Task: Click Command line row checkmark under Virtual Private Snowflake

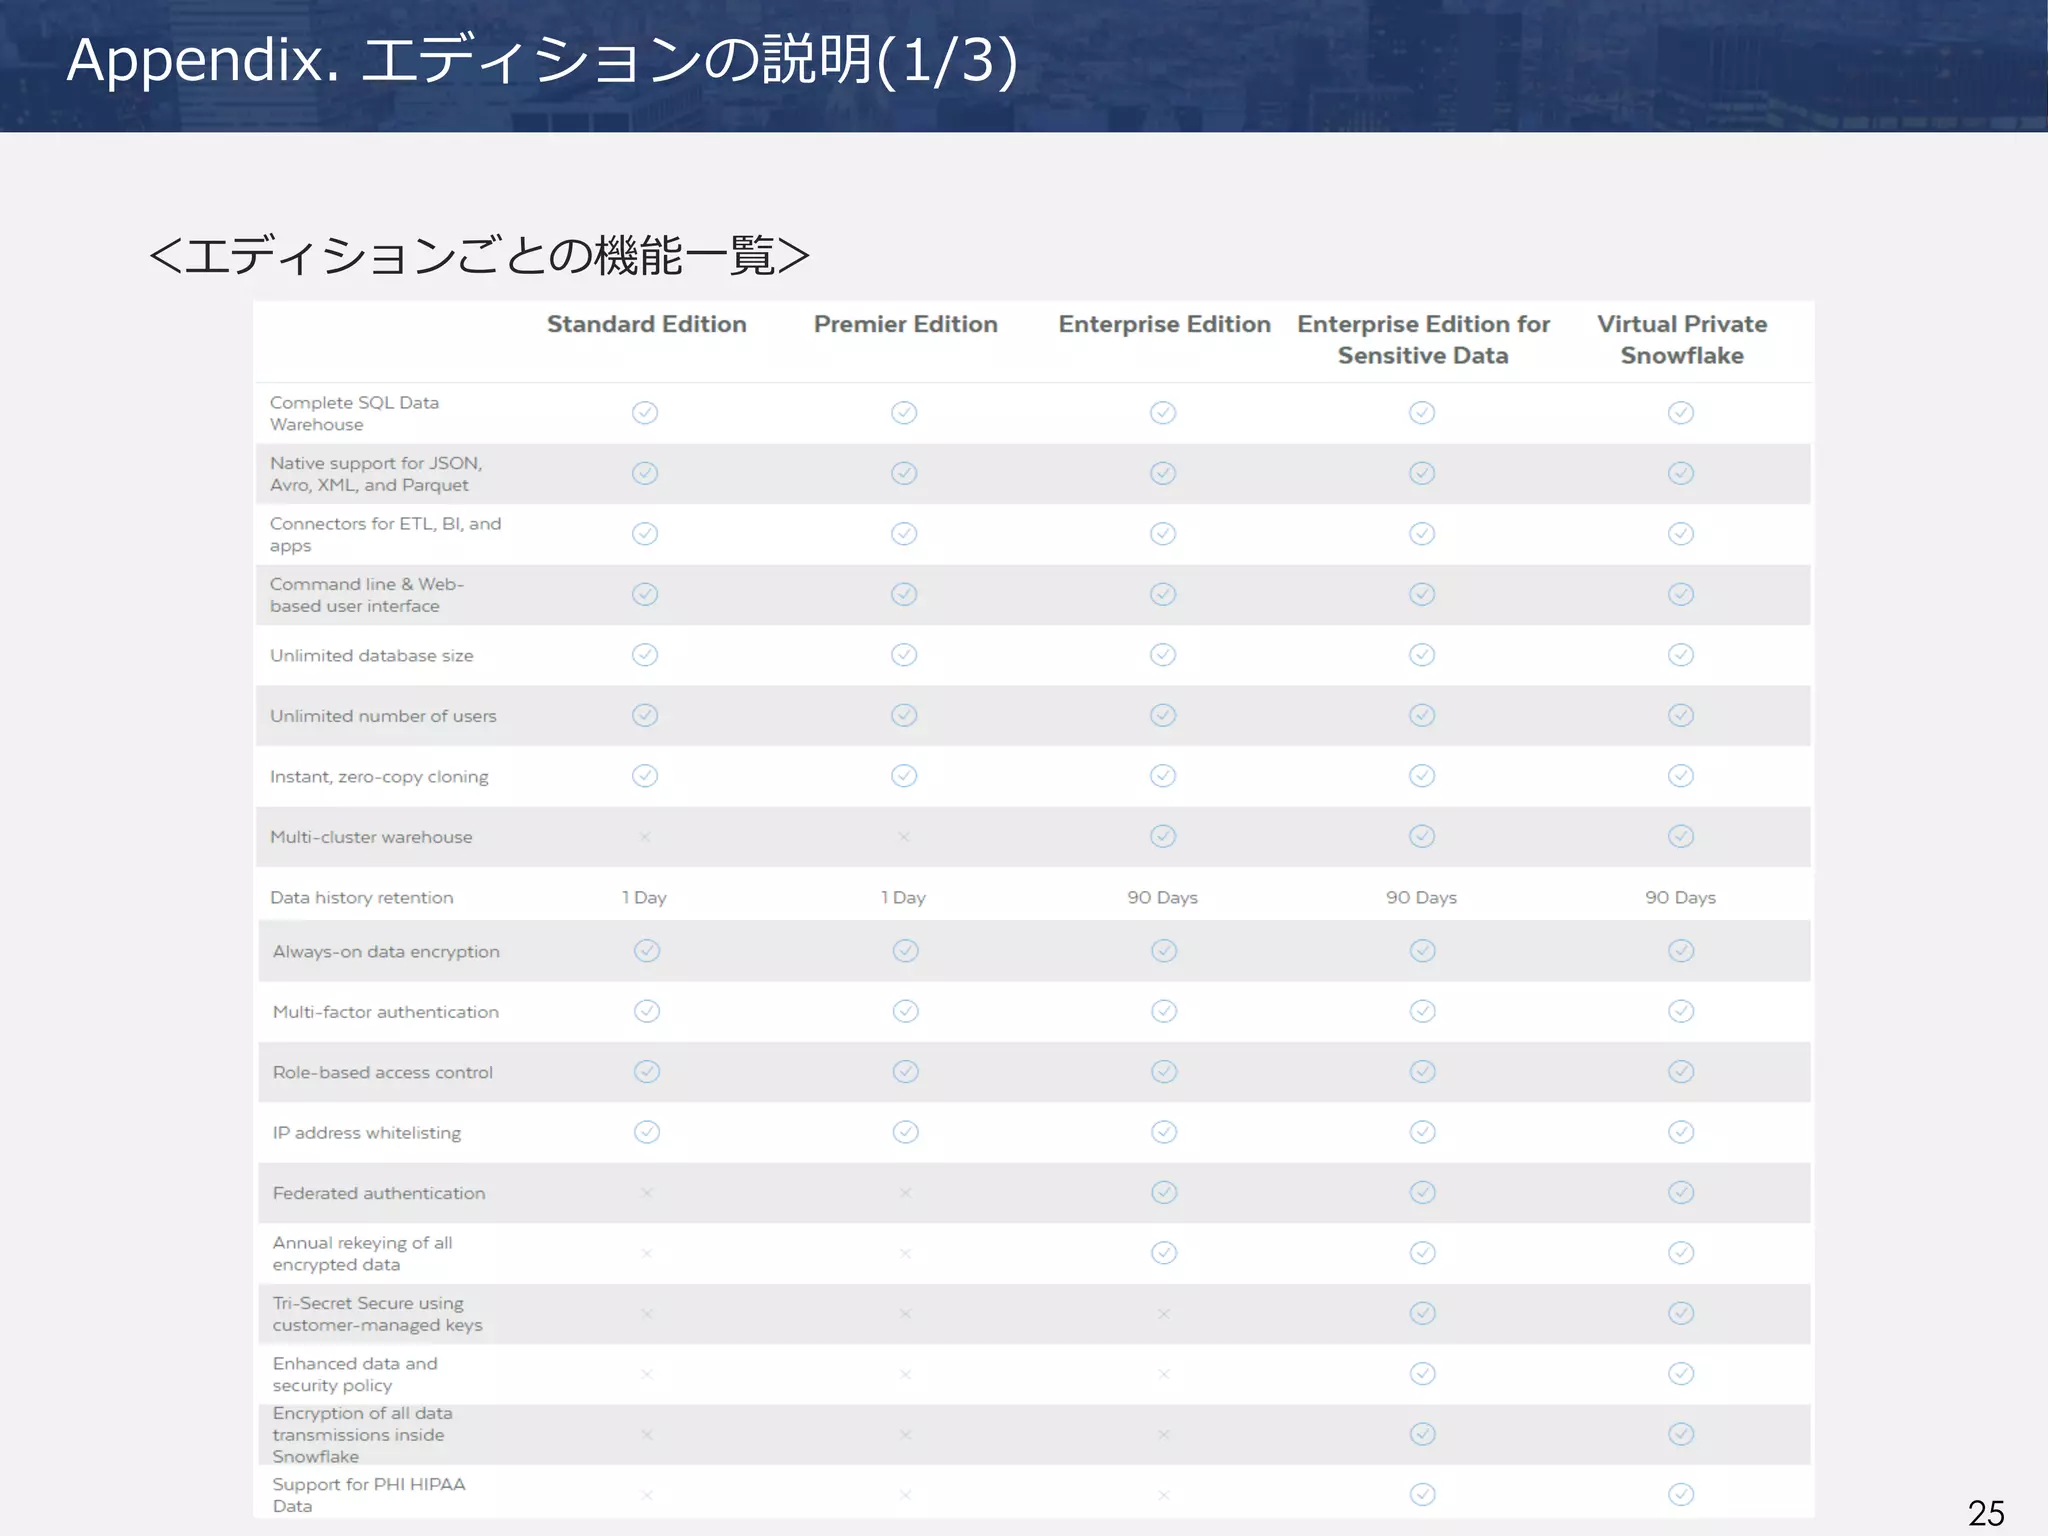Action: [x=1681, y=594]
